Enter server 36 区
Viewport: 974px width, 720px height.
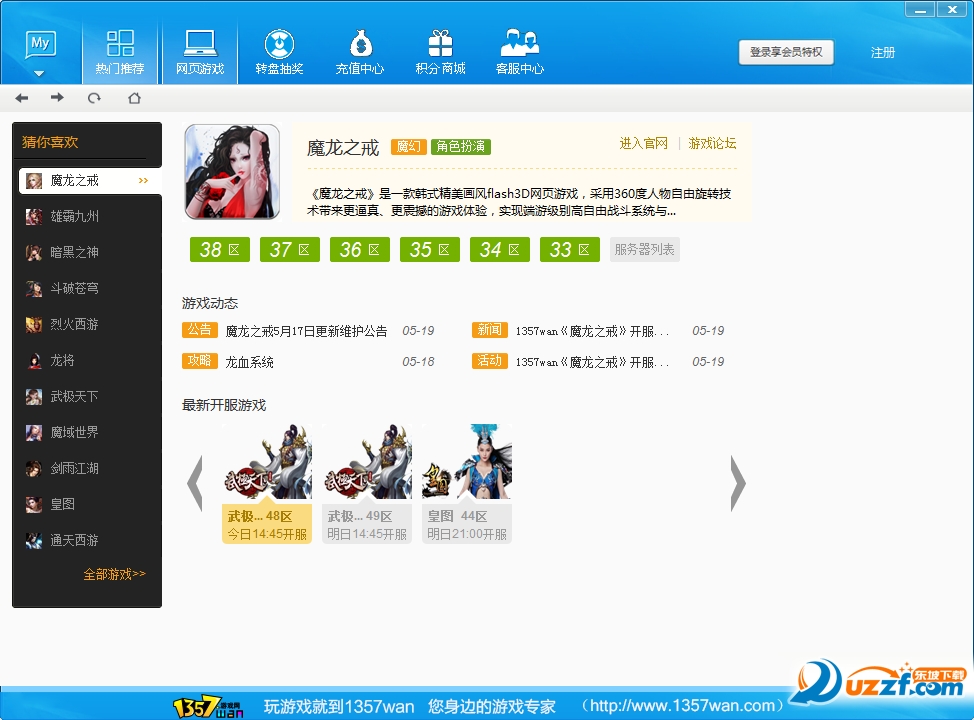tap(360, 250)
